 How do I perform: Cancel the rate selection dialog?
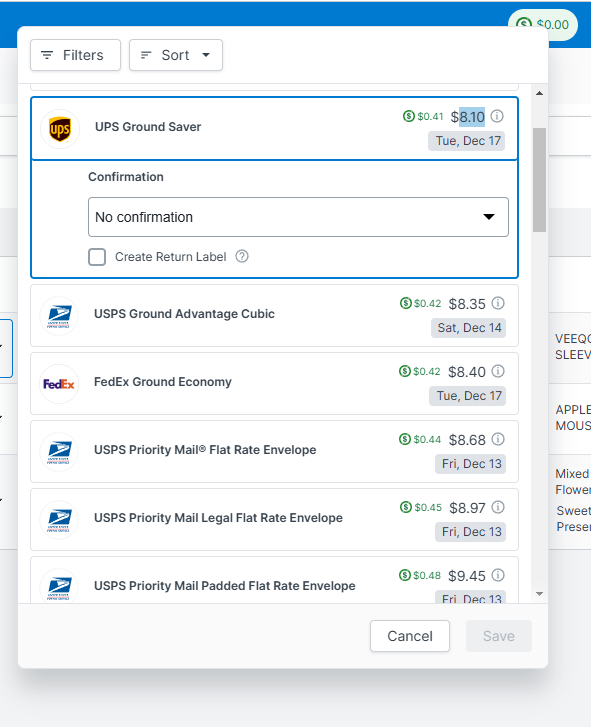point(410,636)
